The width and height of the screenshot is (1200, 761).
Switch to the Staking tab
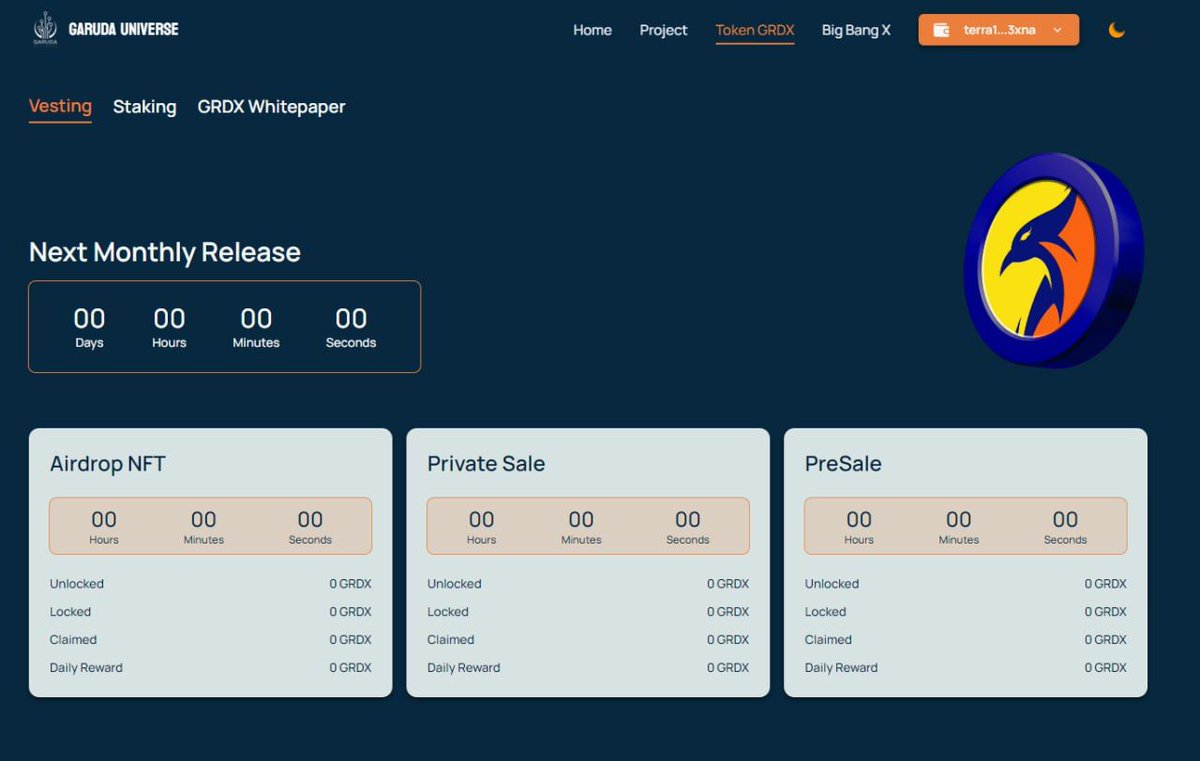(x=144, y=106)
